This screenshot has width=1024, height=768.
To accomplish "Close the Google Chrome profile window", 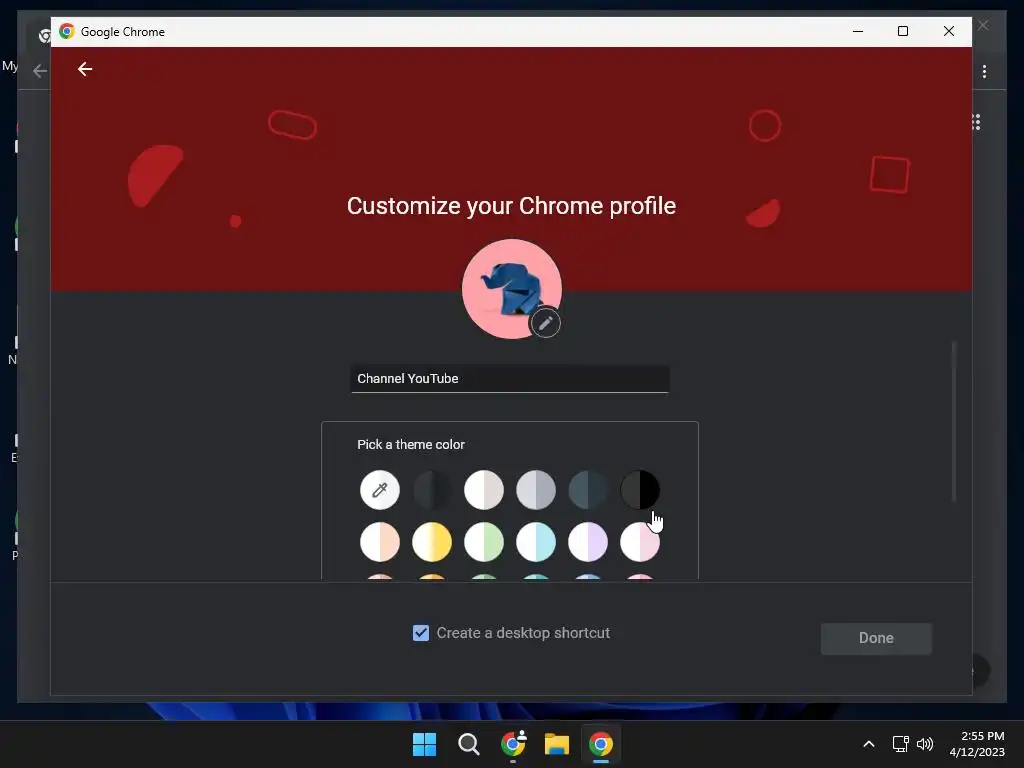I will click(949, 31).
